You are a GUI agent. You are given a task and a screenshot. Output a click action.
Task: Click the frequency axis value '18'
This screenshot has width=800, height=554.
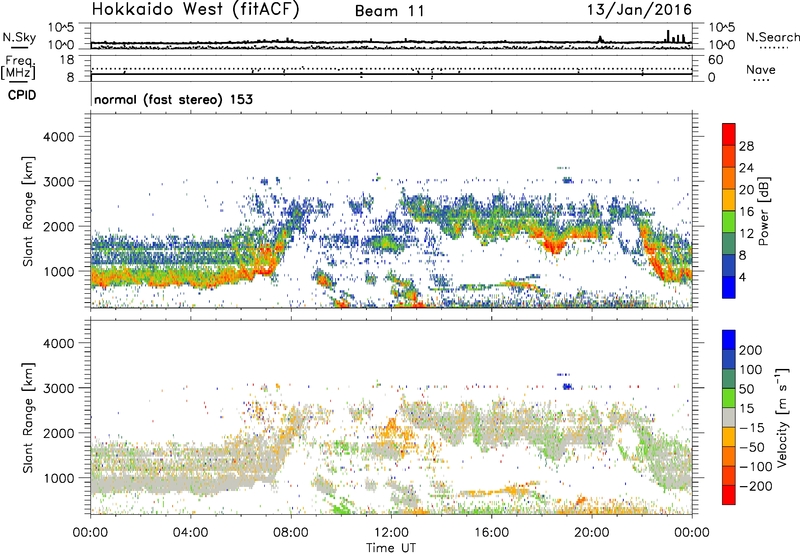click(68, 60)
